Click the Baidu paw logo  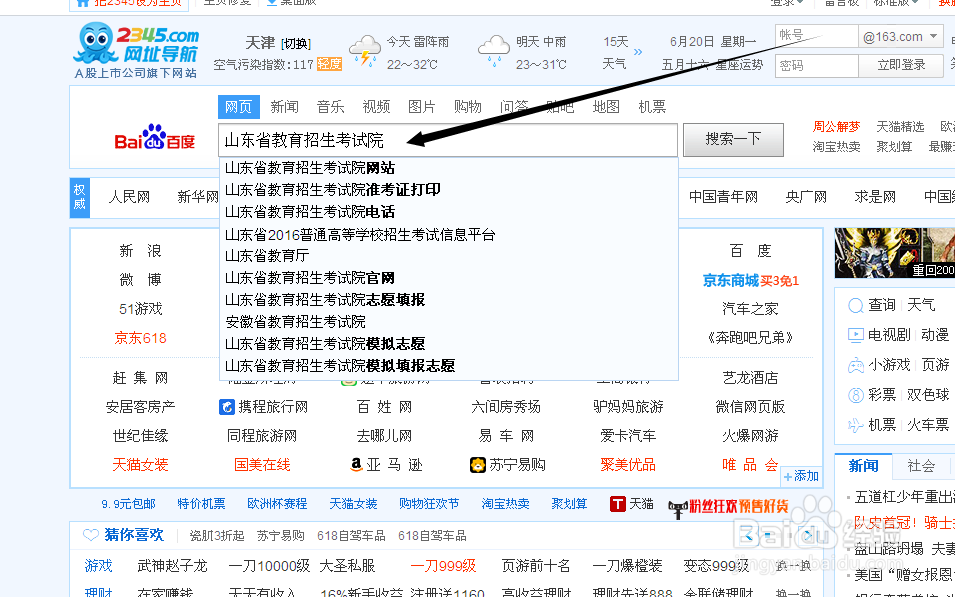[155, 138]
